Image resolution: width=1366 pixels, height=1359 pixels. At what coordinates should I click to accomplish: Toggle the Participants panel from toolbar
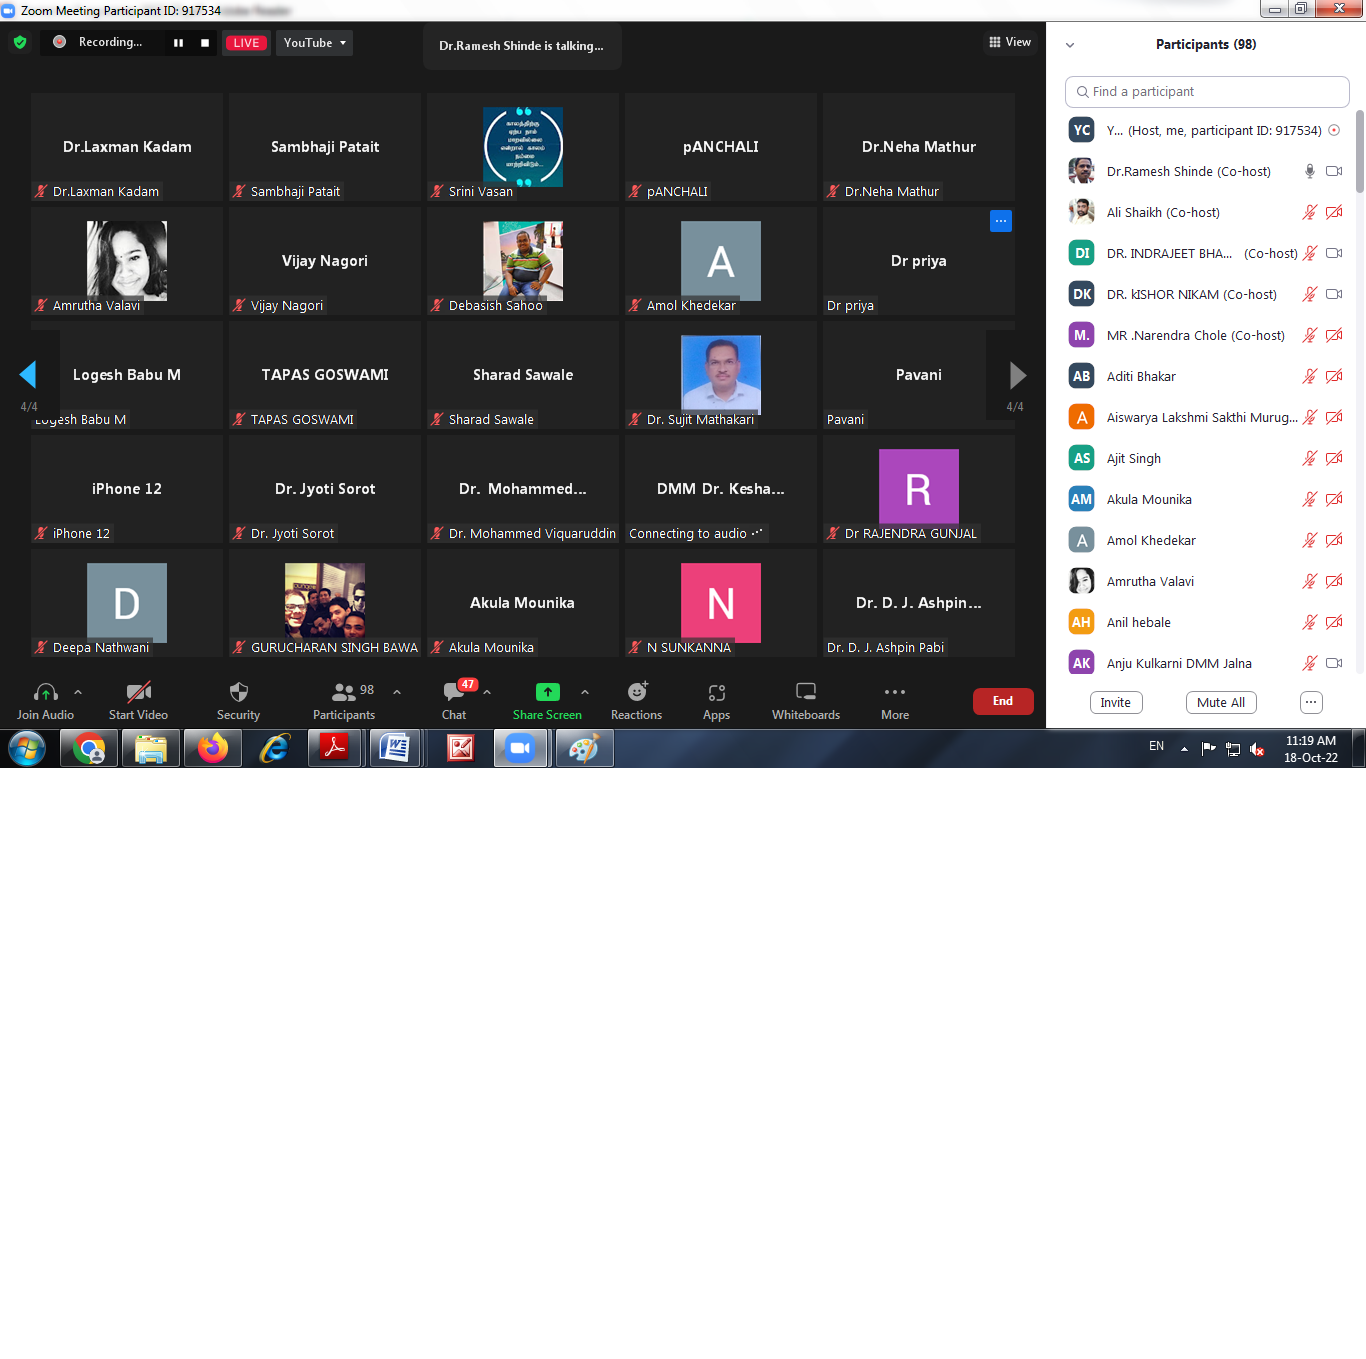coord(344,701)
